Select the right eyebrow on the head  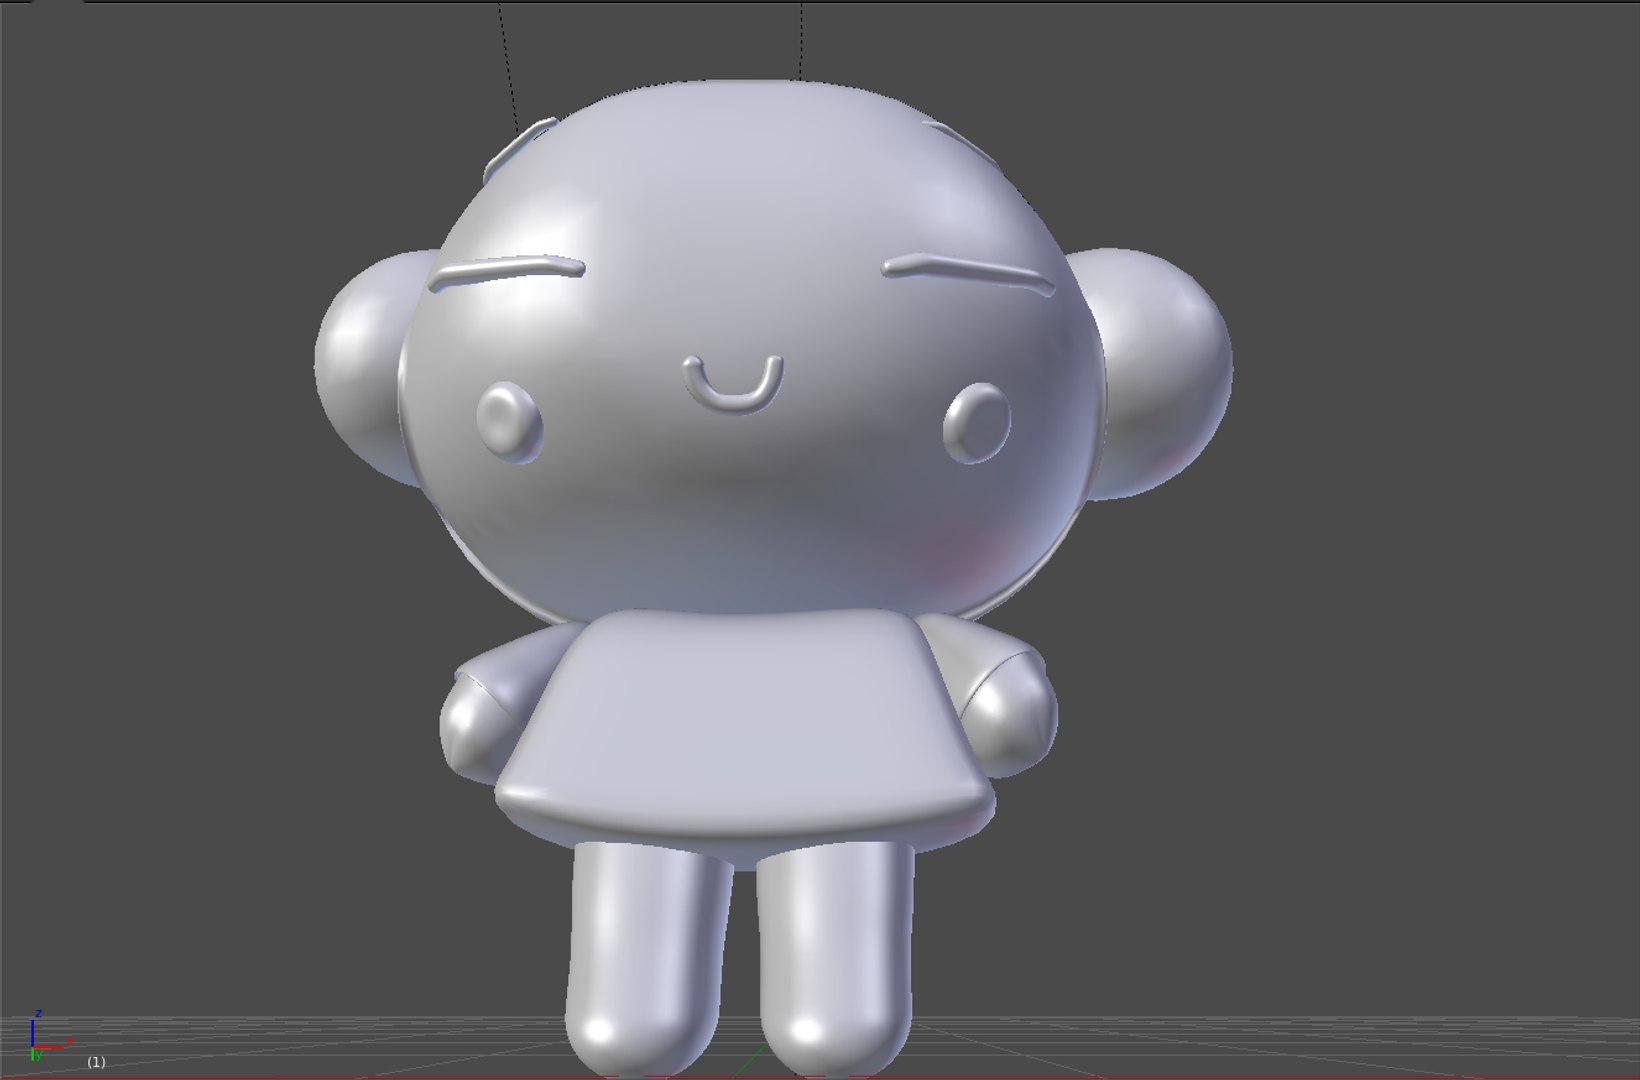pyautogui.click(x=967, y=275)
